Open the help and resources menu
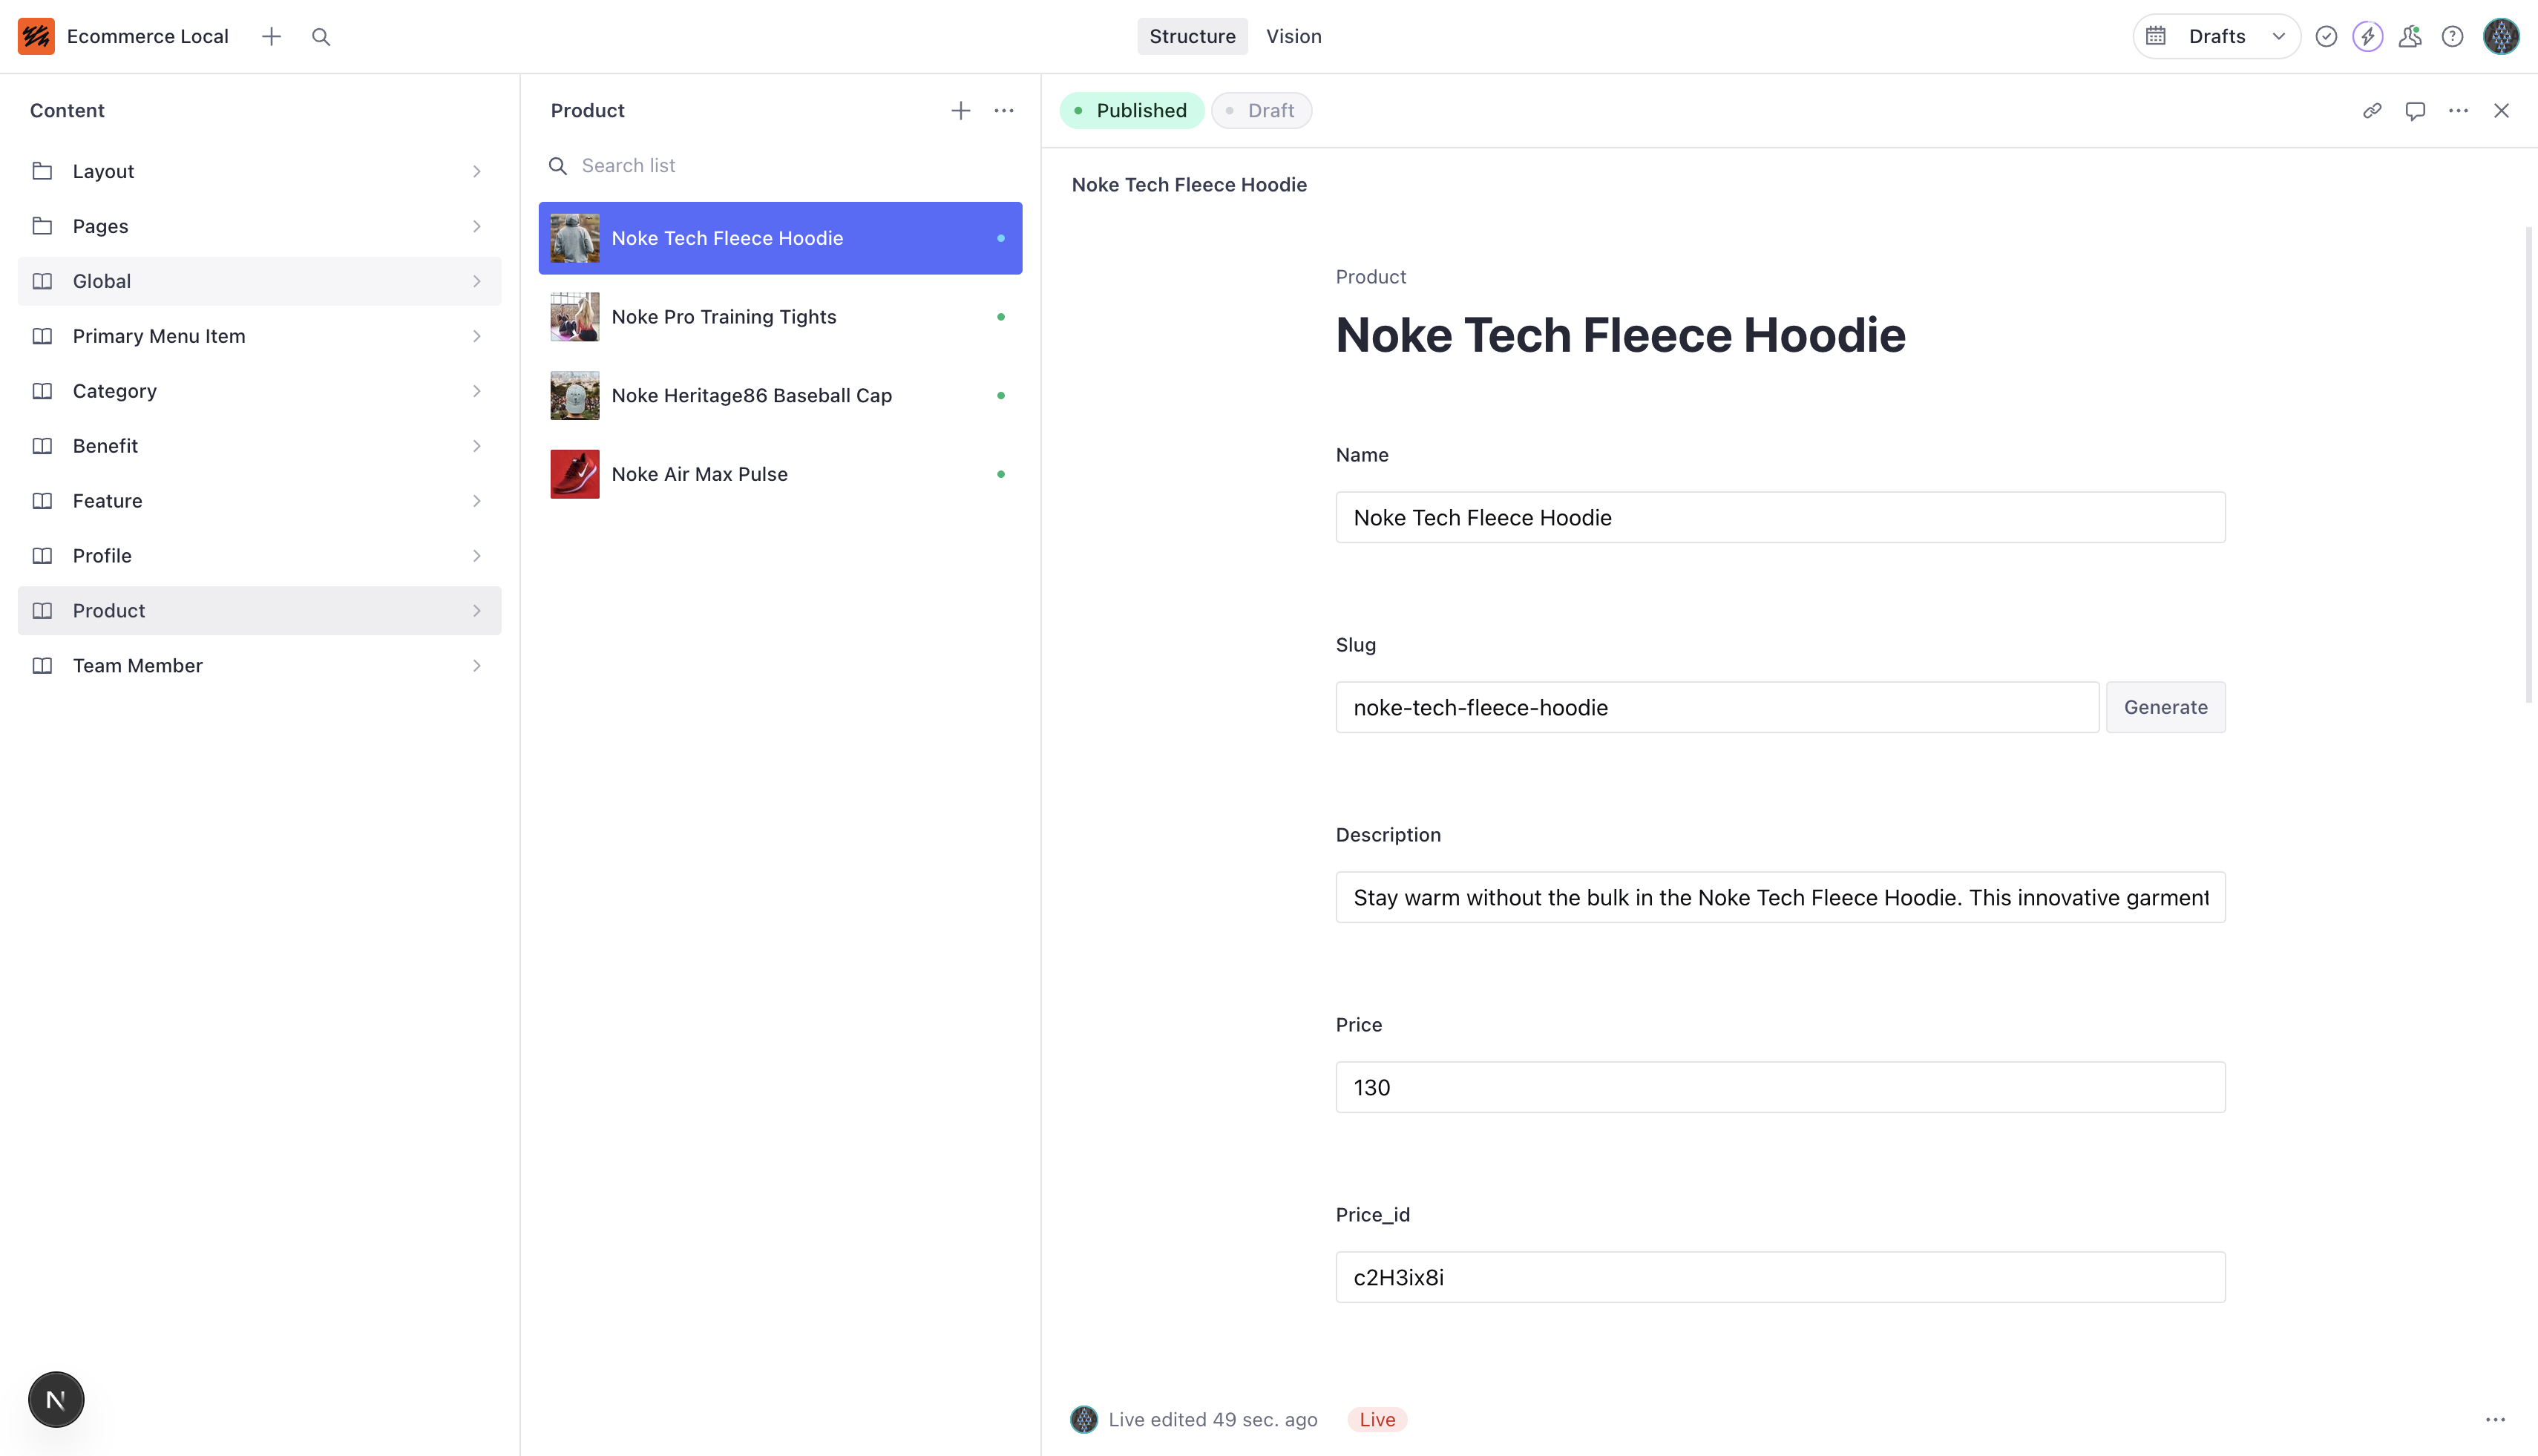The width and height of the screenshot is (2538, 1456). (2452, 36)
